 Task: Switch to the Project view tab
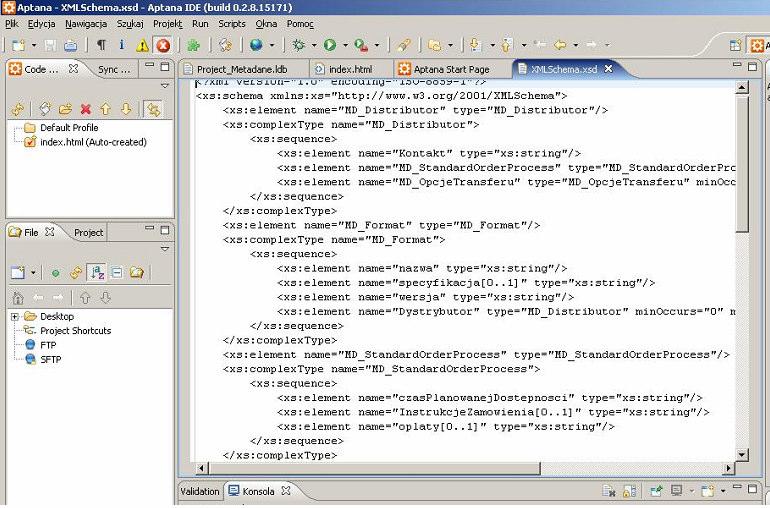pos(88,232)
